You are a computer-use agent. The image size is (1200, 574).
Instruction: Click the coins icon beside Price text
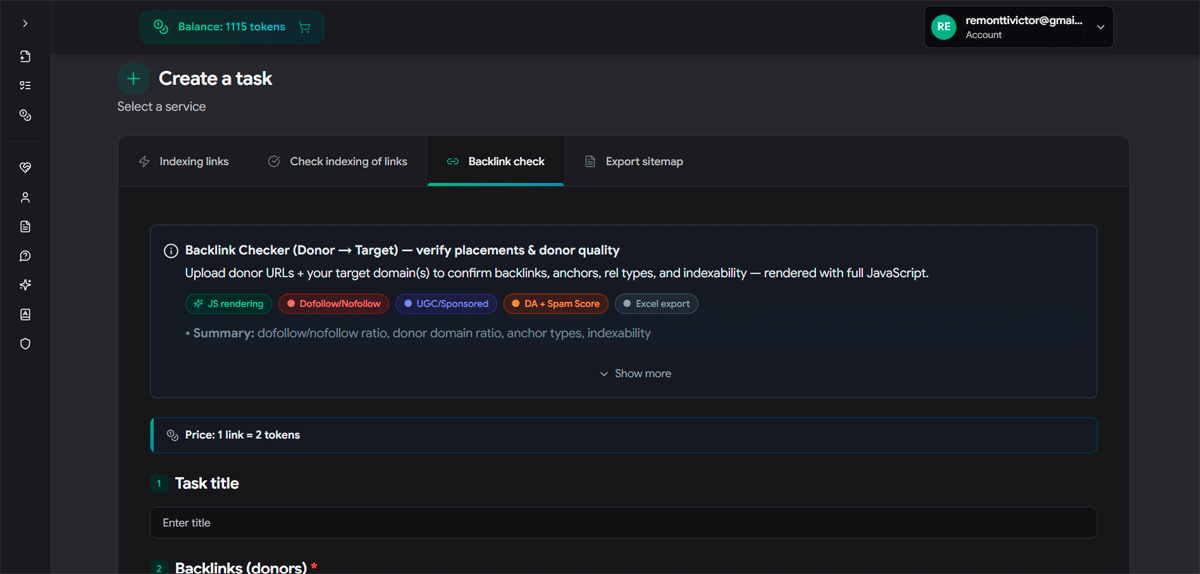point(172,435)
